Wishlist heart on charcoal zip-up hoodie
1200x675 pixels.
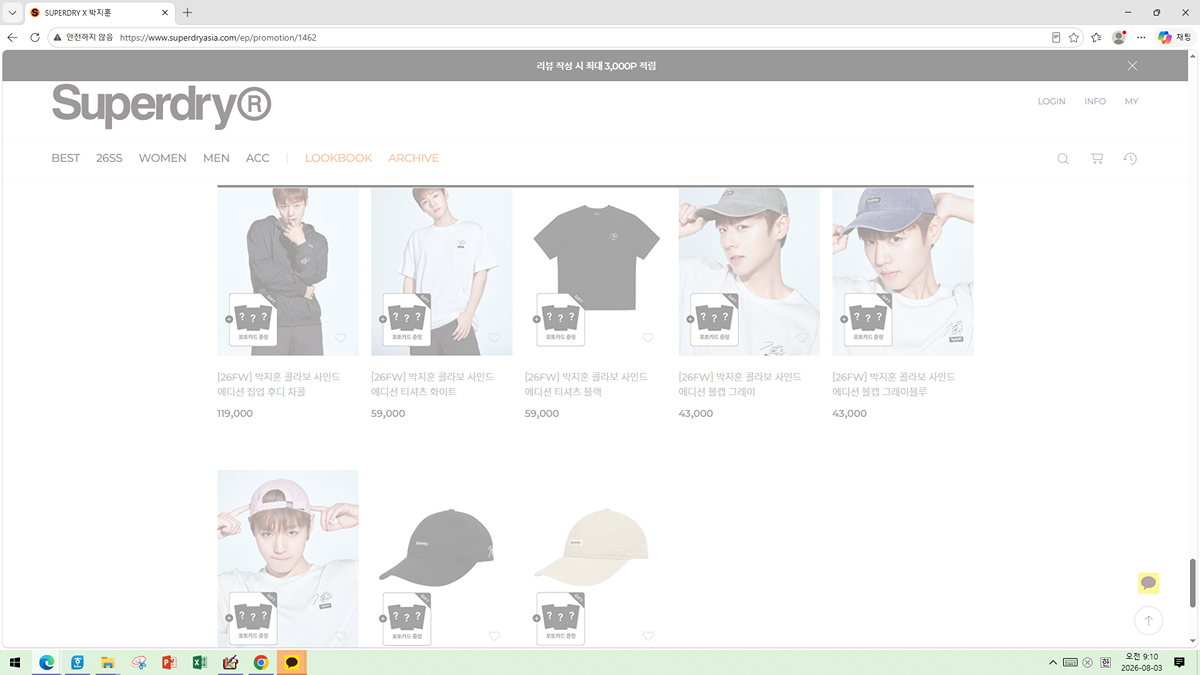(340, 338)
